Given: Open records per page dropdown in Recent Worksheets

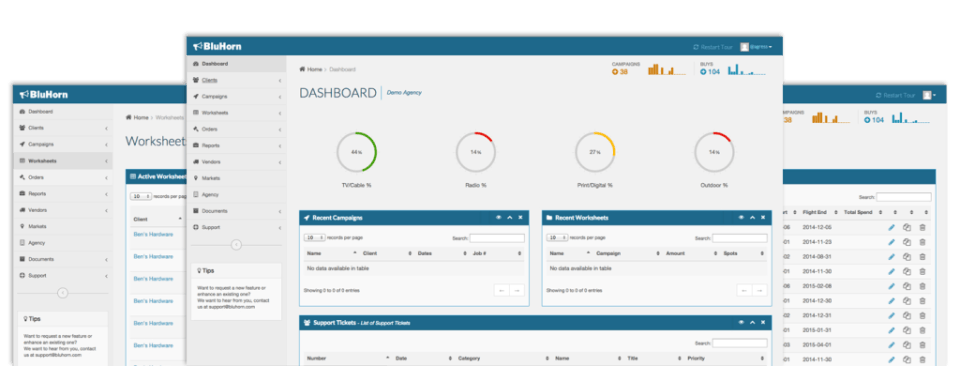Looking at the screenshot, I should click(557, 237).
